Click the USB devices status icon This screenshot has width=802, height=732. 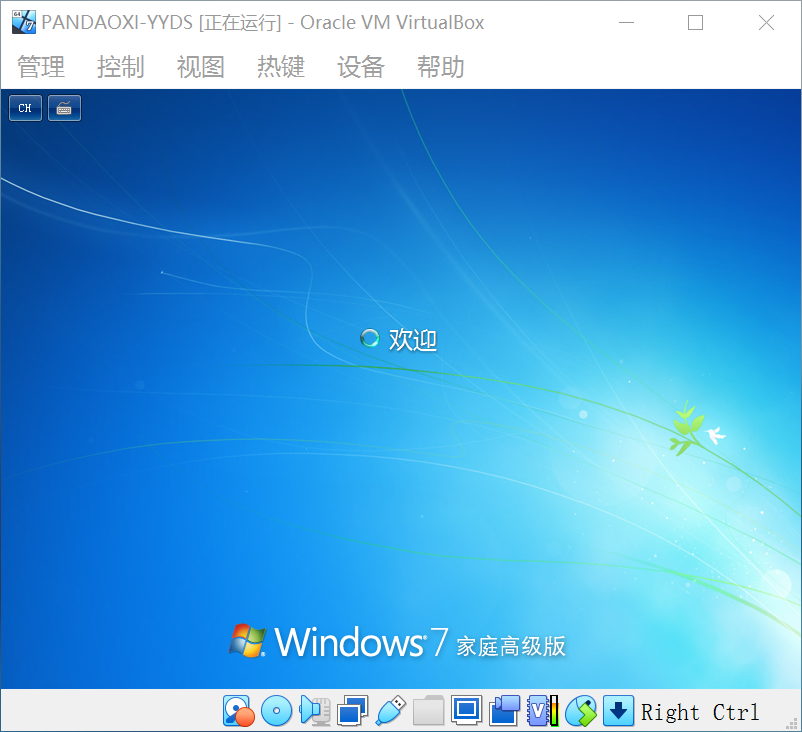coord(391,711)
